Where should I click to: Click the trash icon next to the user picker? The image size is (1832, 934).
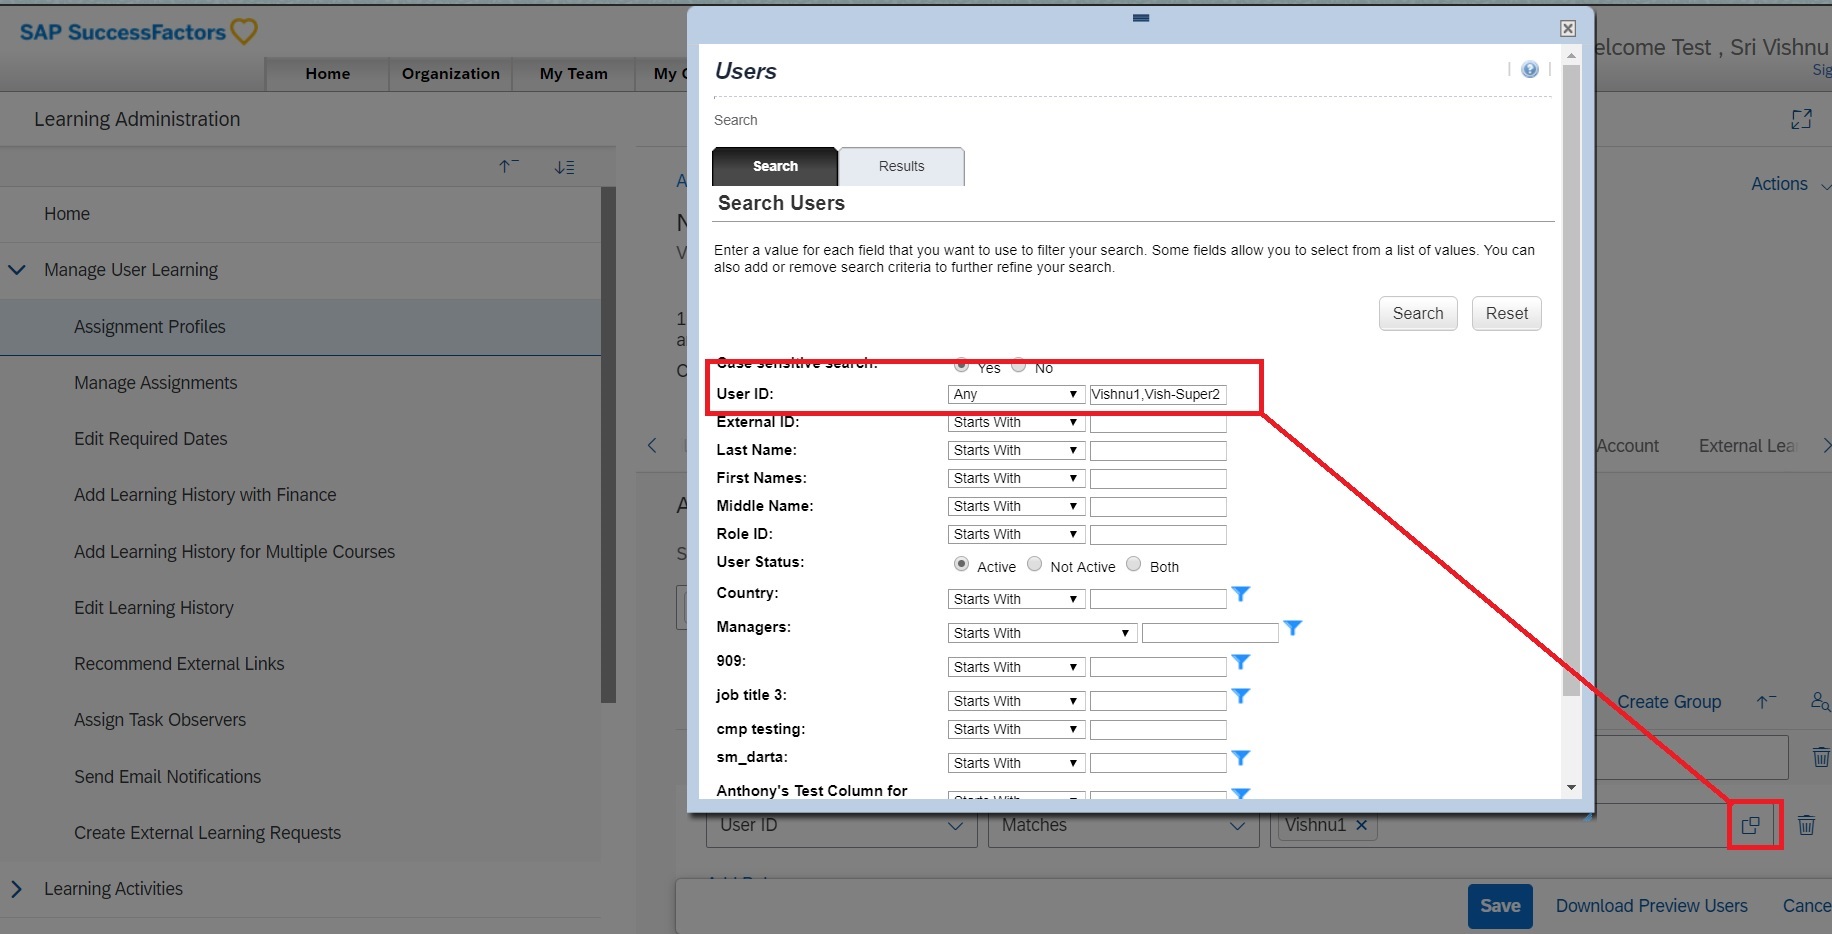[1806, 826]
